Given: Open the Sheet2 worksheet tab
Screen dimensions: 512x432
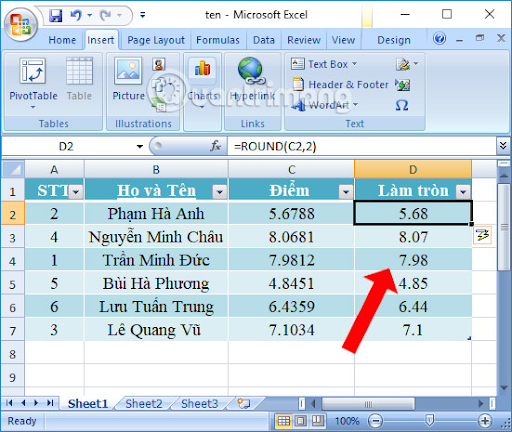Looking at the screenshot, I should pyautogui.click(x=144, y=404).
